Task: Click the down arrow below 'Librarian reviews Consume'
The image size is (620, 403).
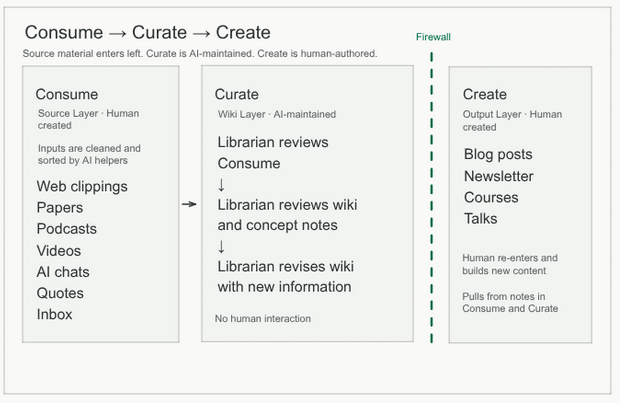Action: [221, 185]
